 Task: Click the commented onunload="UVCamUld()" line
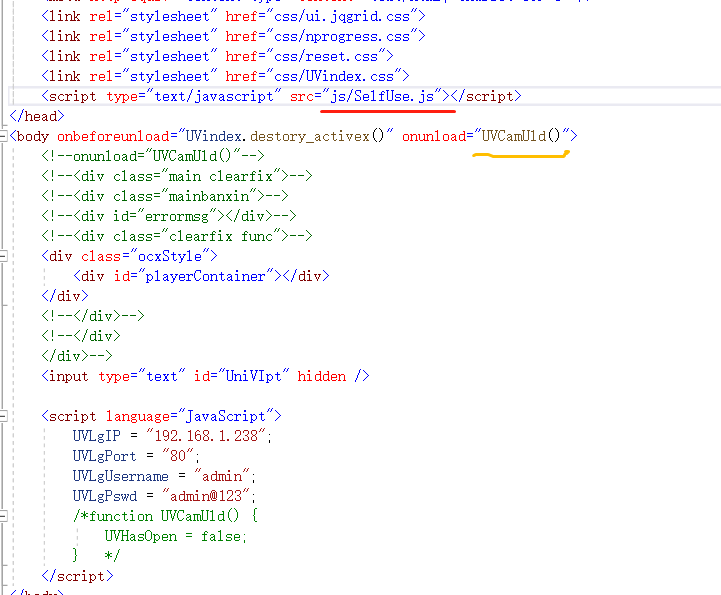[153, 156]
